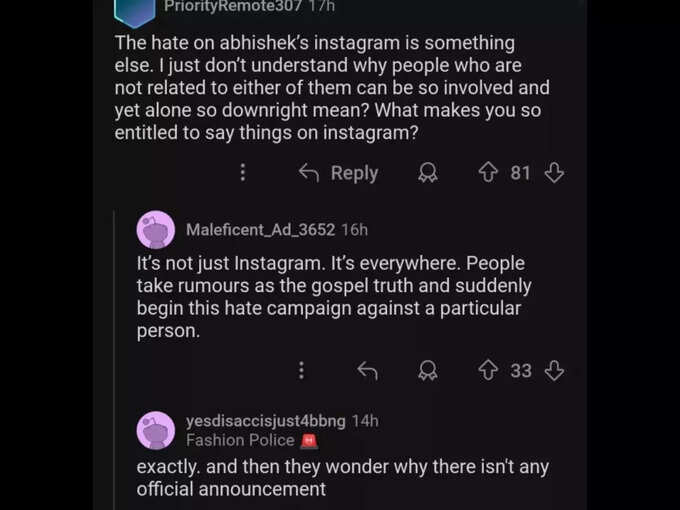Screen dimensions: 680x510
Task: Open three-dot menu on PriorityRemote307's comment
Action: pyautogui.click(x=243, y=172)
